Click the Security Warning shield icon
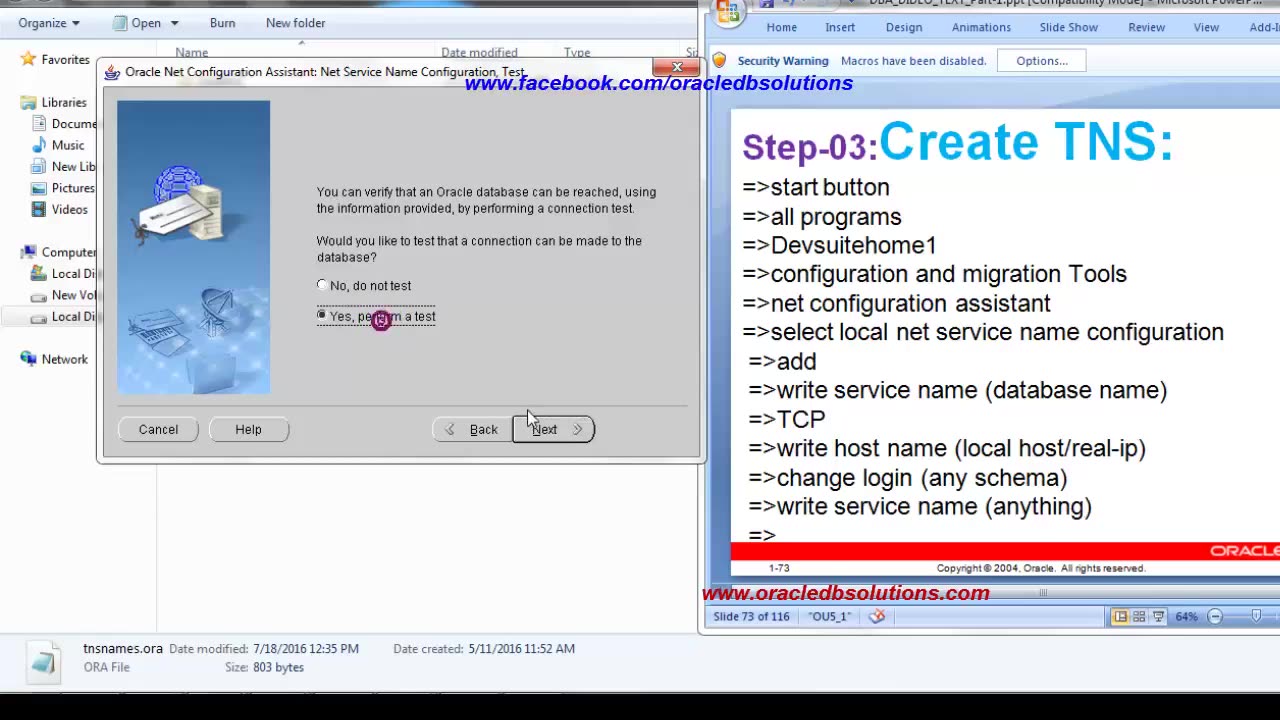Screen dimensions: 1280x720 tap(719, 61)
